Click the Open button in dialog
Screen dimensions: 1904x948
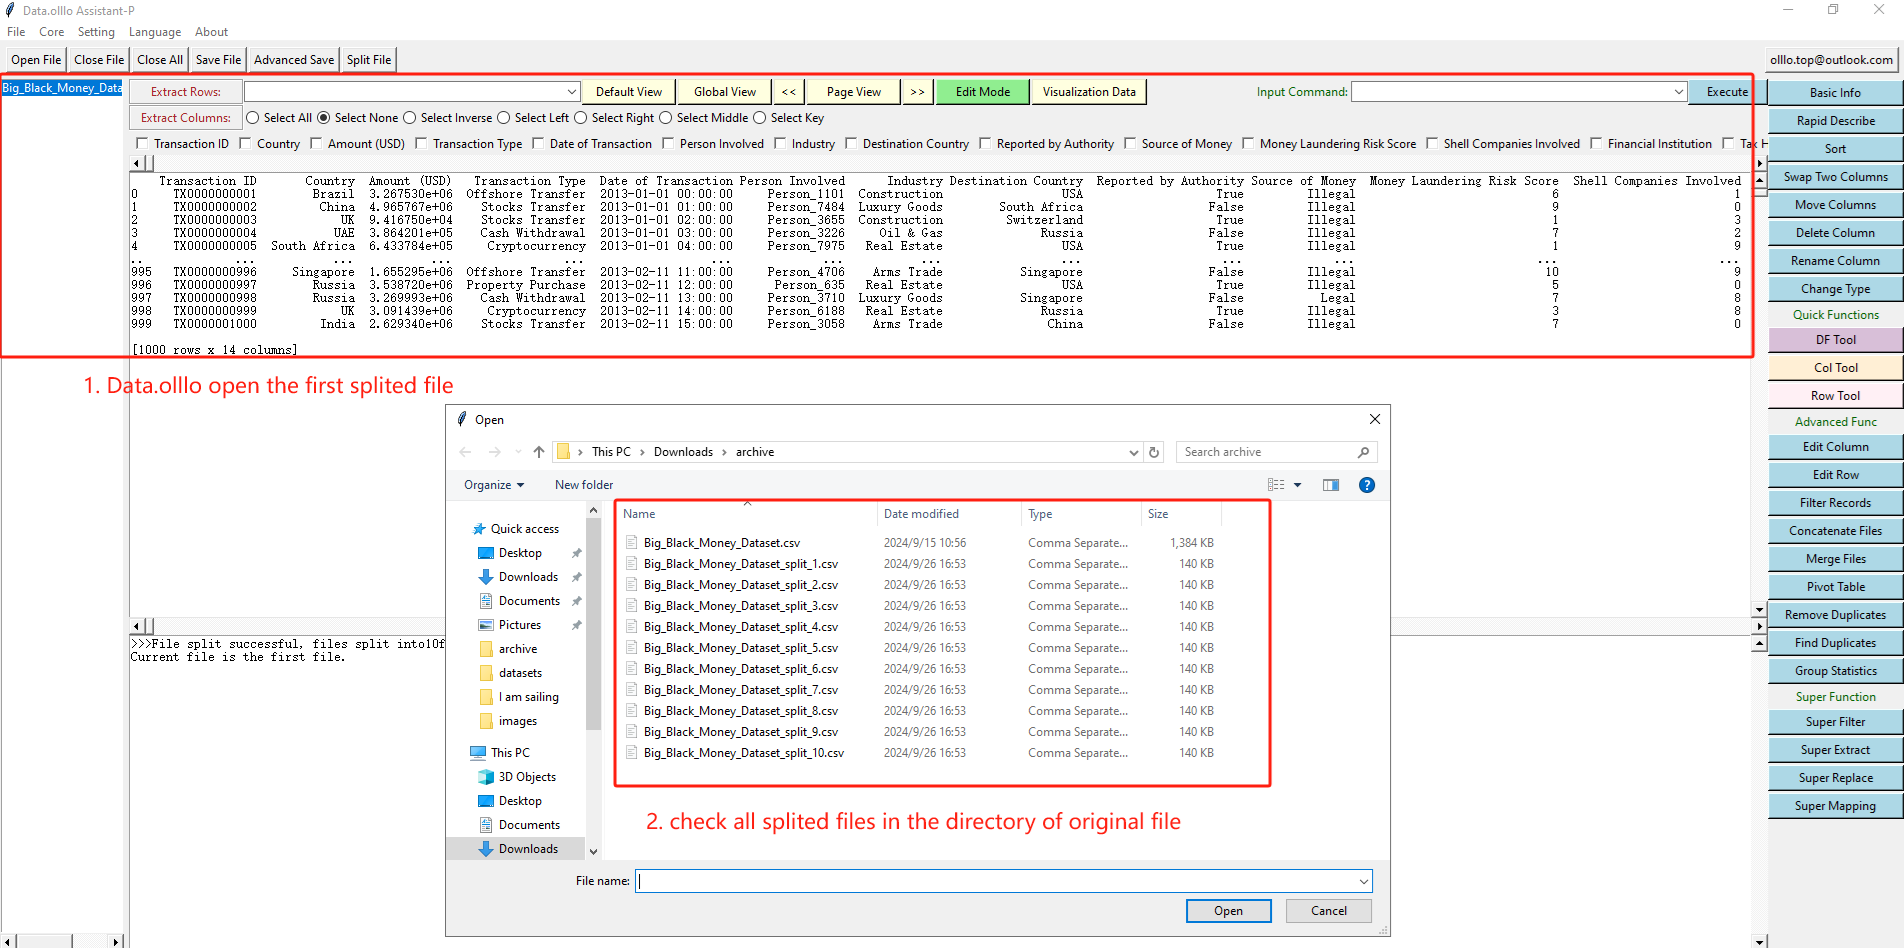point(1228,911)
